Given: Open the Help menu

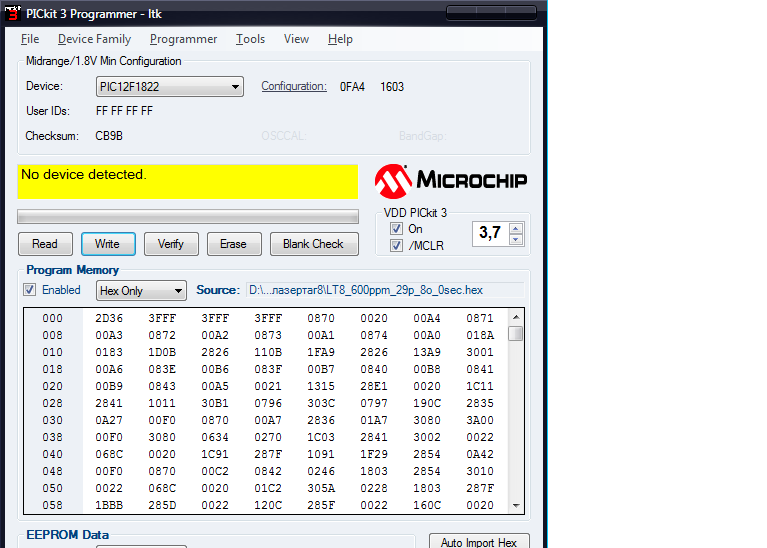Looking at the screenshot, I should [340, 39].
